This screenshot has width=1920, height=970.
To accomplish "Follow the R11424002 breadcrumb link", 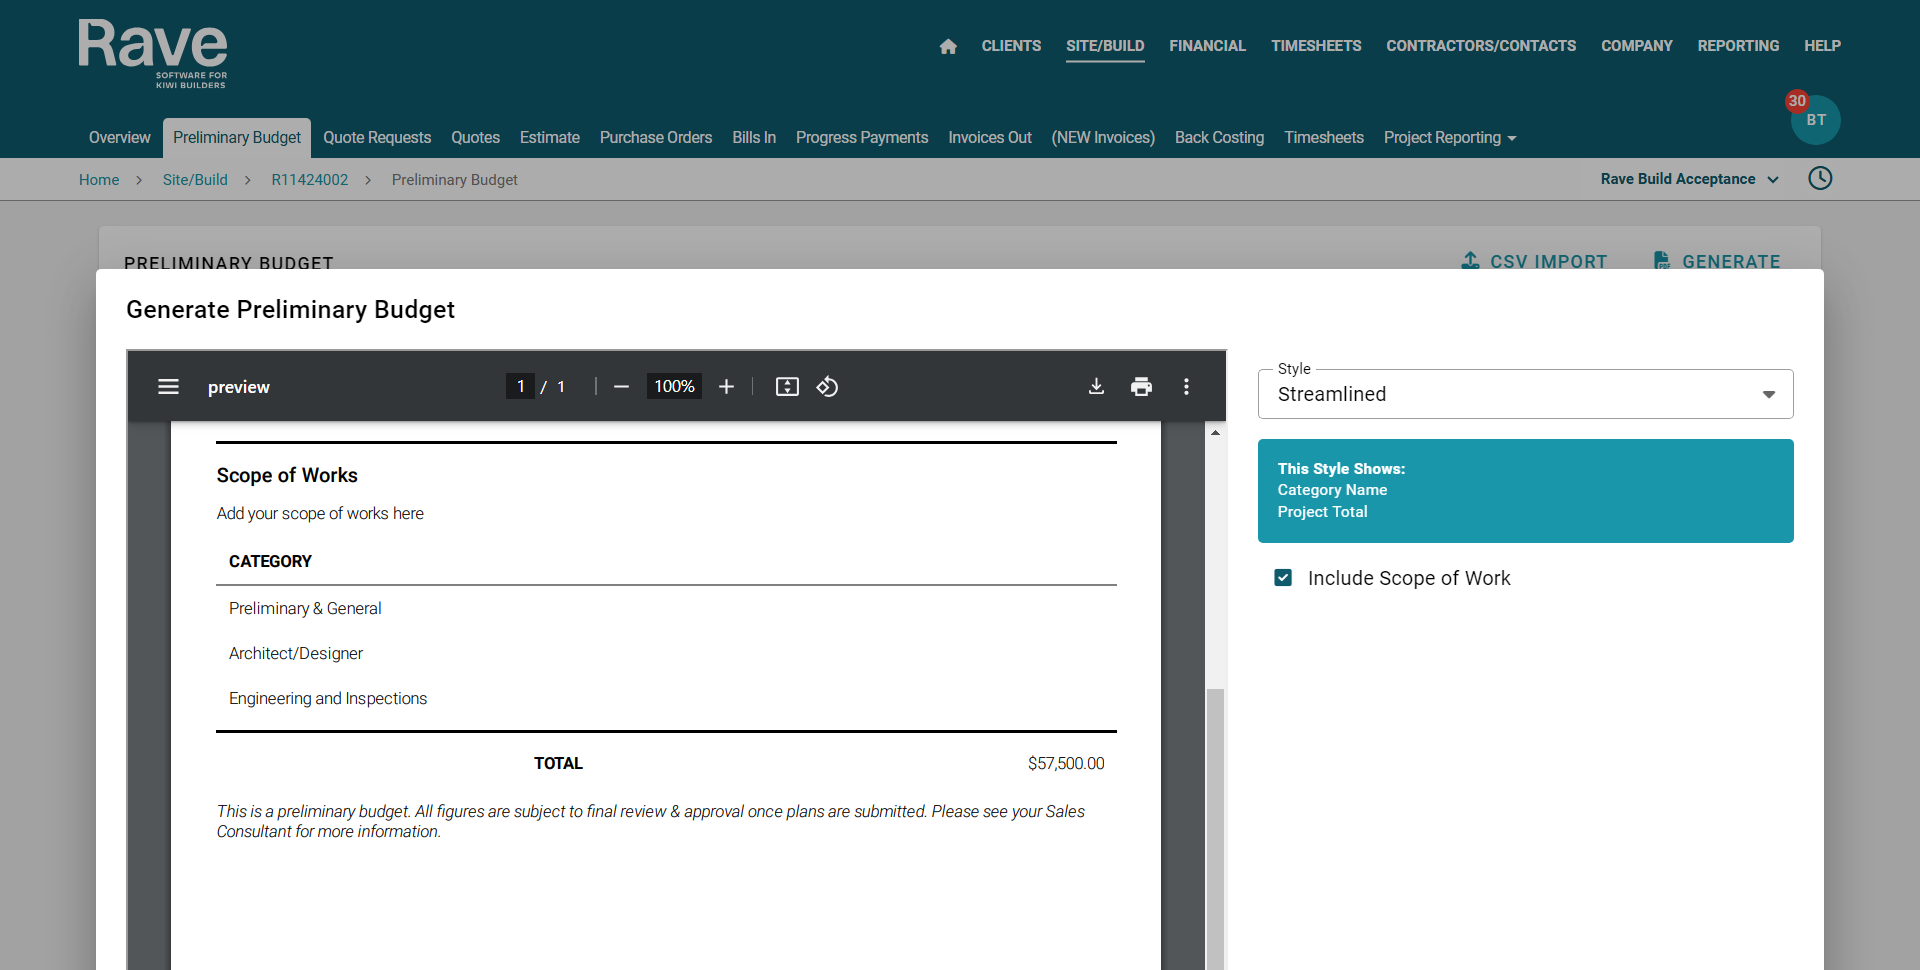I will (x=310, y=180).
